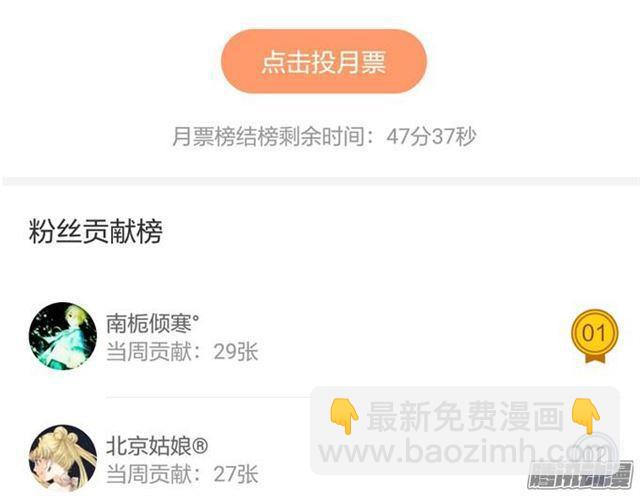
Task: Click the 最新免费漫画 banner text
Action: (x=465, y=416)
